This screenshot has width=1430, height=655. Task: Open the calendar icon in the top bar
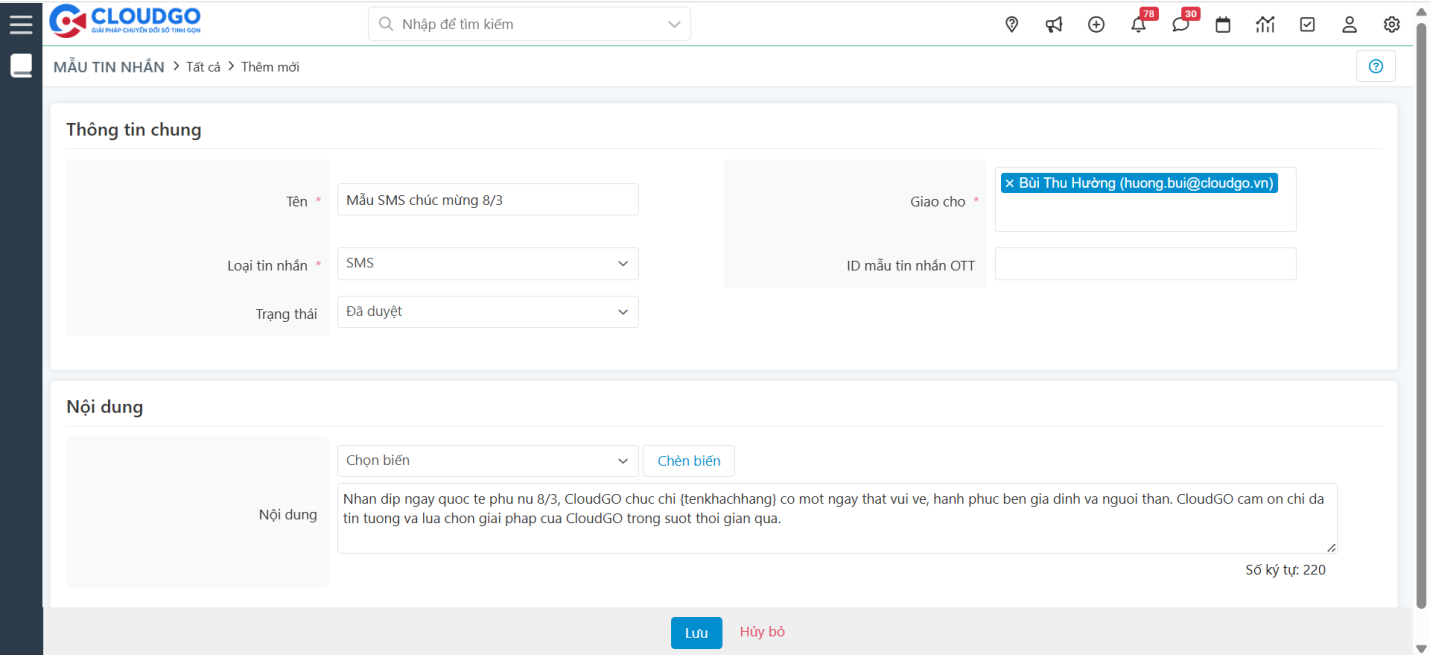click(1222, 24)
